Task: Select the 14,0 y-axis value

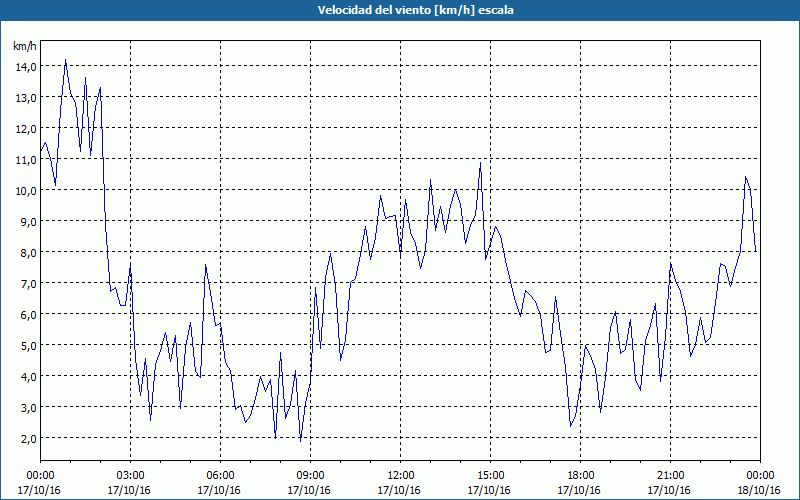Action: click(x=26, y=66)
